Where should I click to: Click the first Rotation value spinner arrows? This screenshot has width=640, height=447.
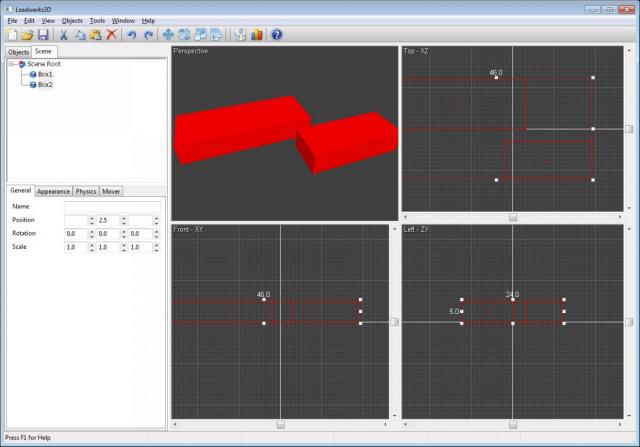[x=92, y=234]
